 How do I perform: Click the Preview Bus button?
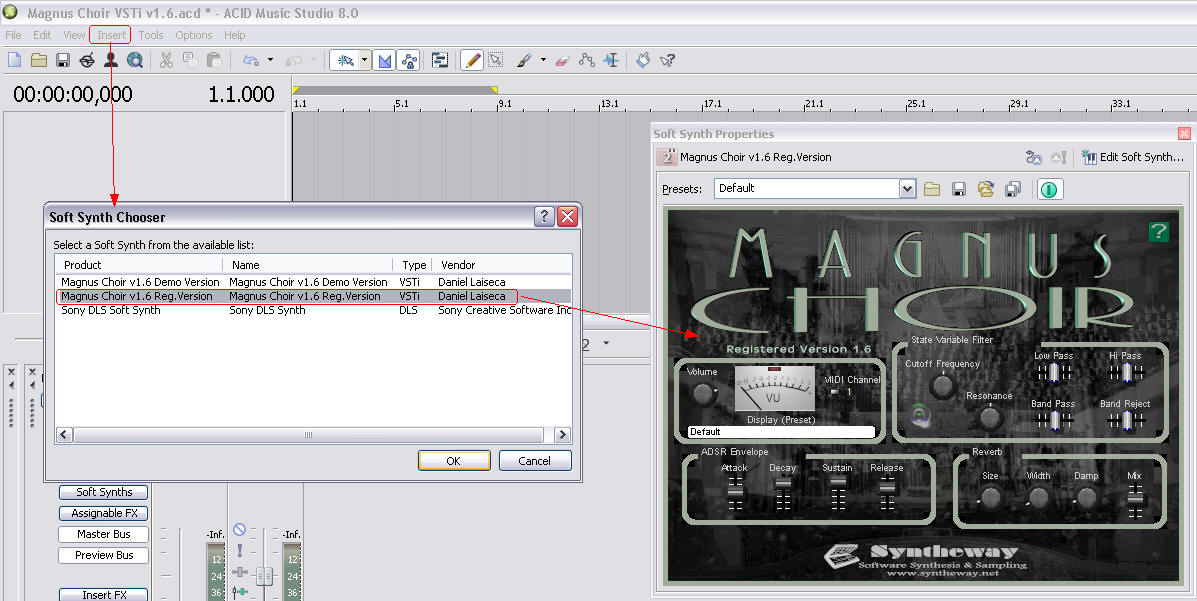coord(104,555)
